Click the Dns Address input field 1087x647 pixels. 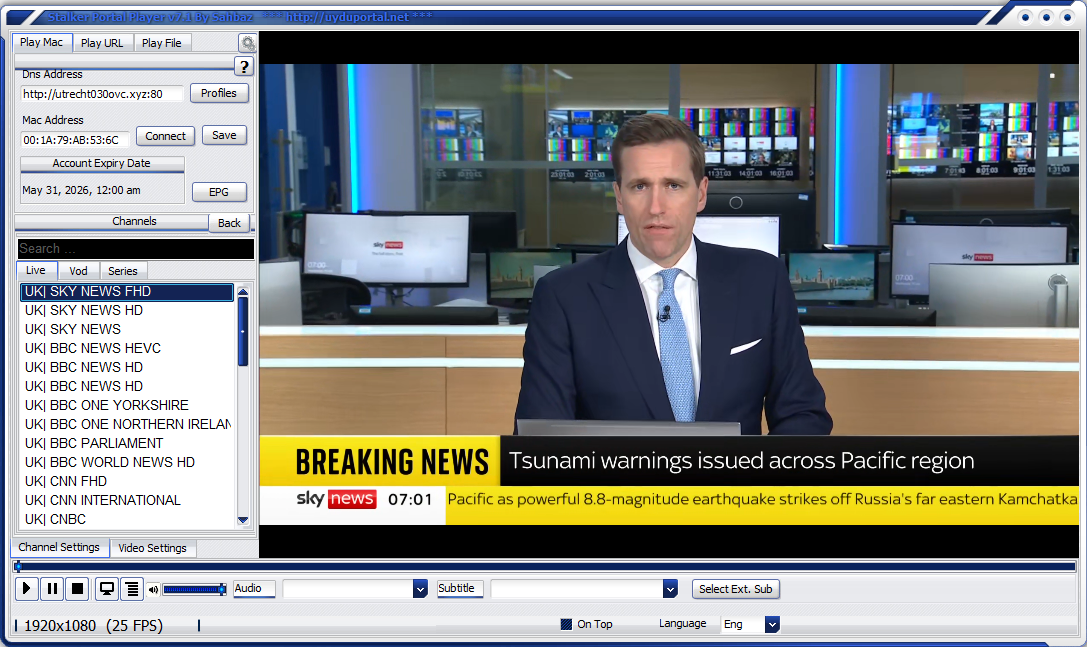102,94
